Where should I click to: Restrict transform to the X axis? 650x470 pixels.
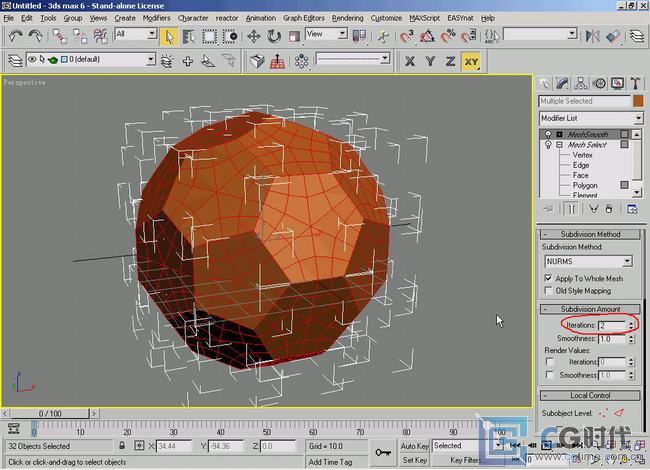point(410,62)
